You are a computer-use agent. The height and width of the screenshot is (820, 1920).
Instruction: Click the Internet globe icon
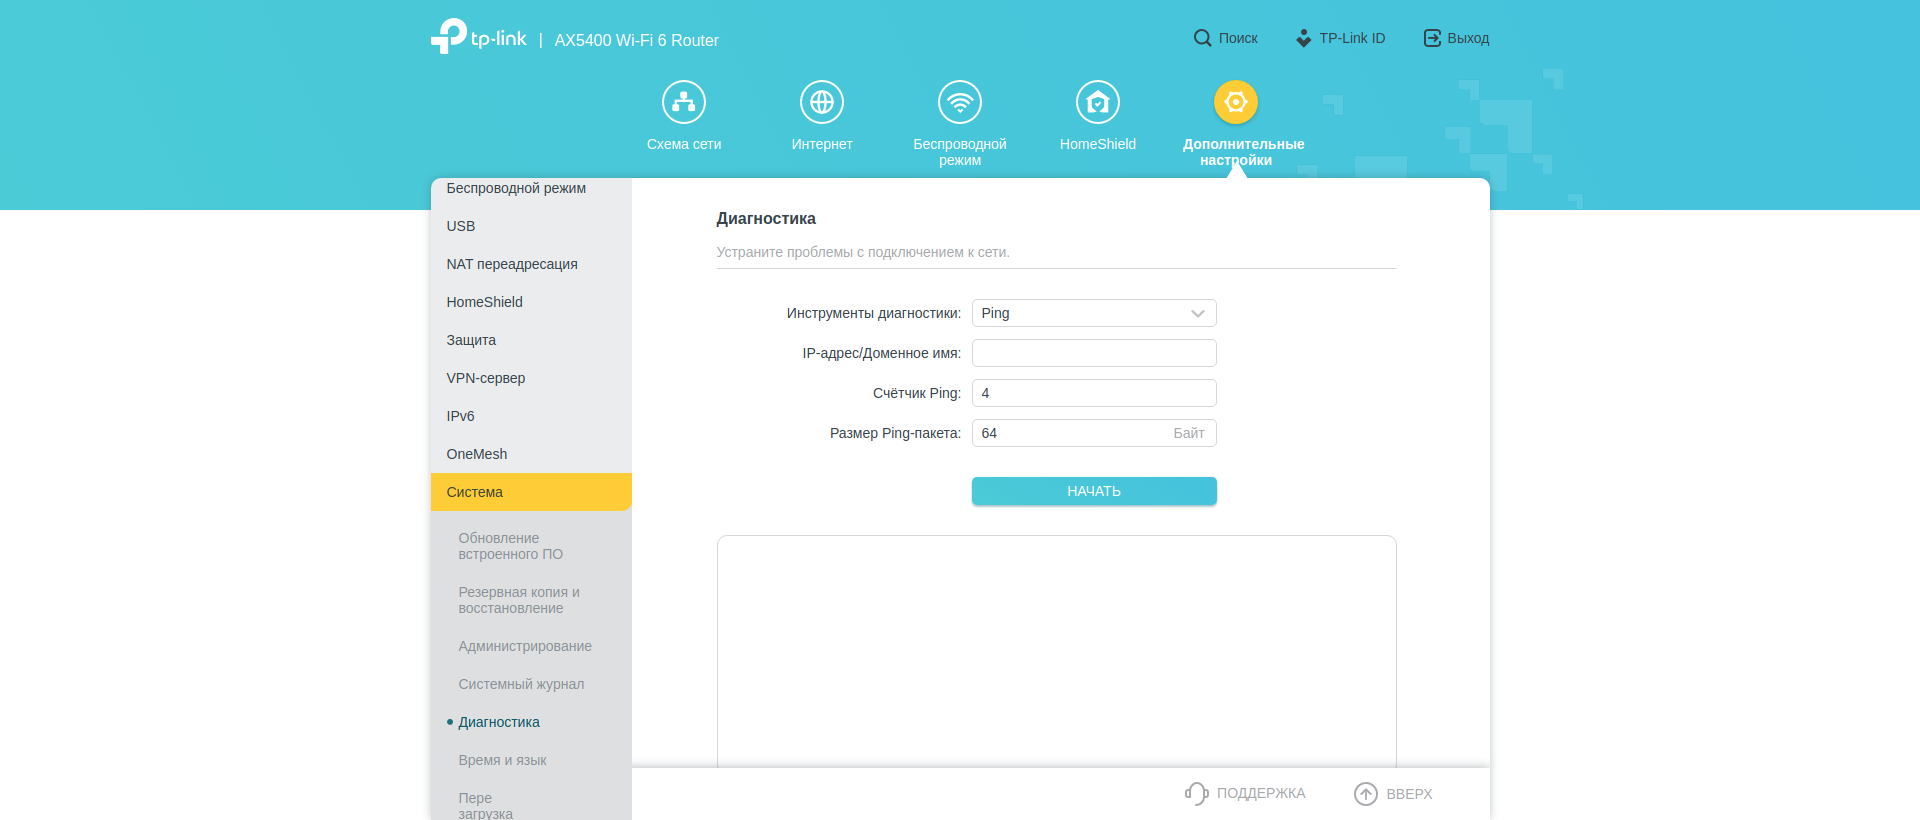click(822, 102)
